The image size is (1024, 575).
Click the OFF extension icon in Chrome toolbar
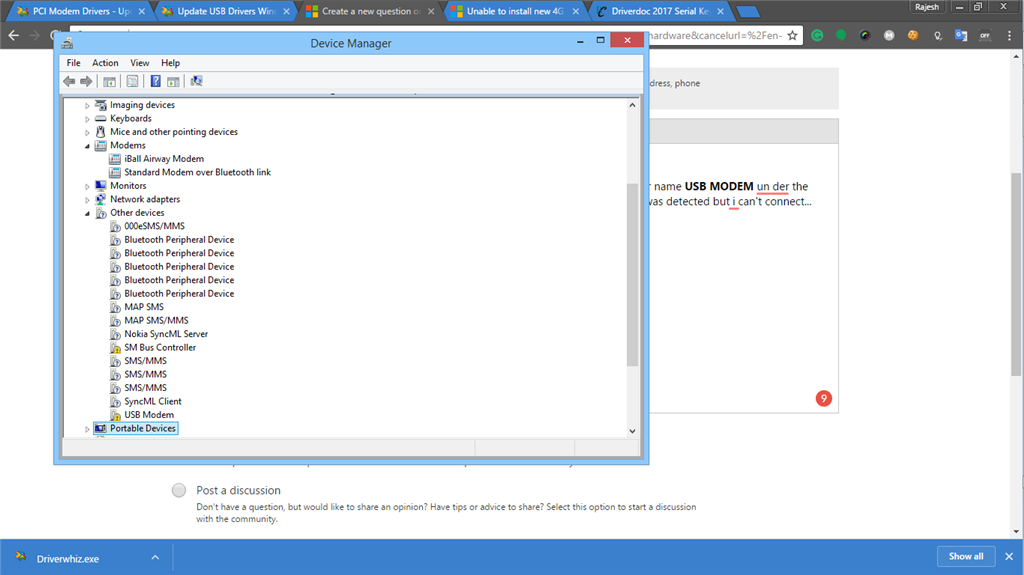[985, 35]
